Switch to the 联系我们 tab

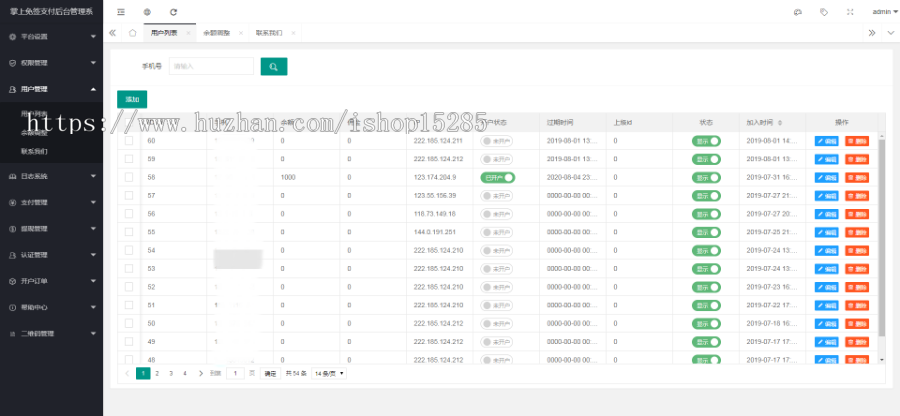[x=267, y=33]
